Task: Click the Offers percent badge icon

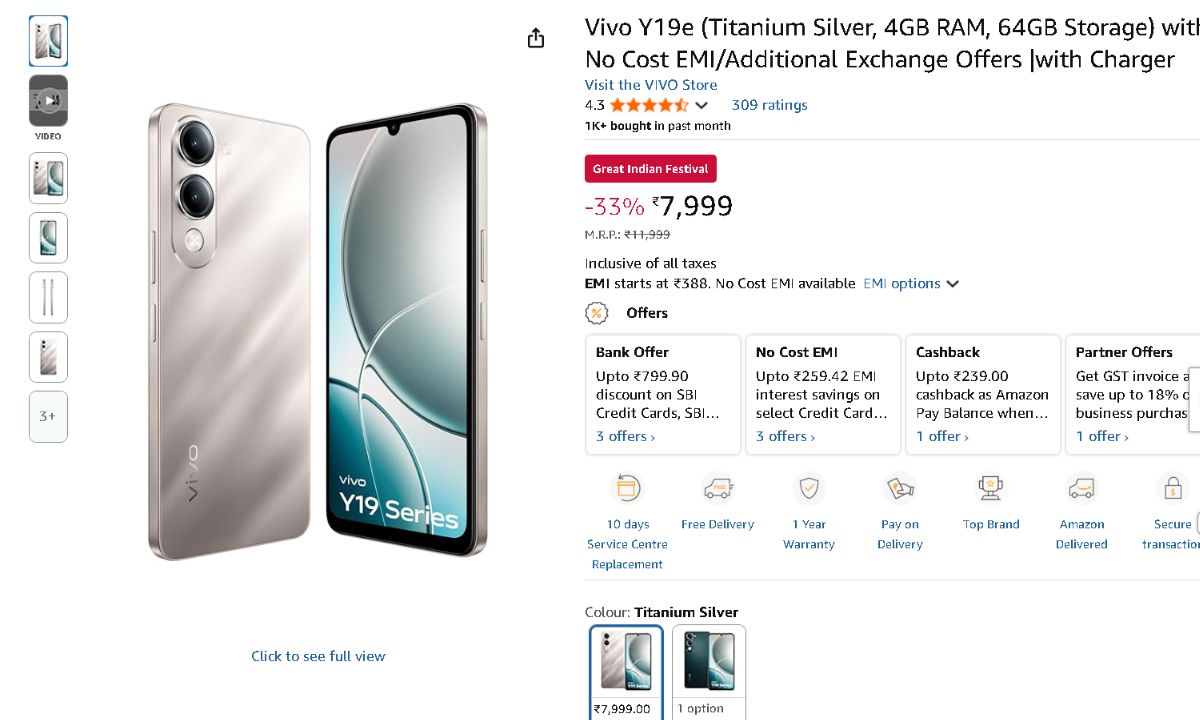Action: click(x=597, y=313)
